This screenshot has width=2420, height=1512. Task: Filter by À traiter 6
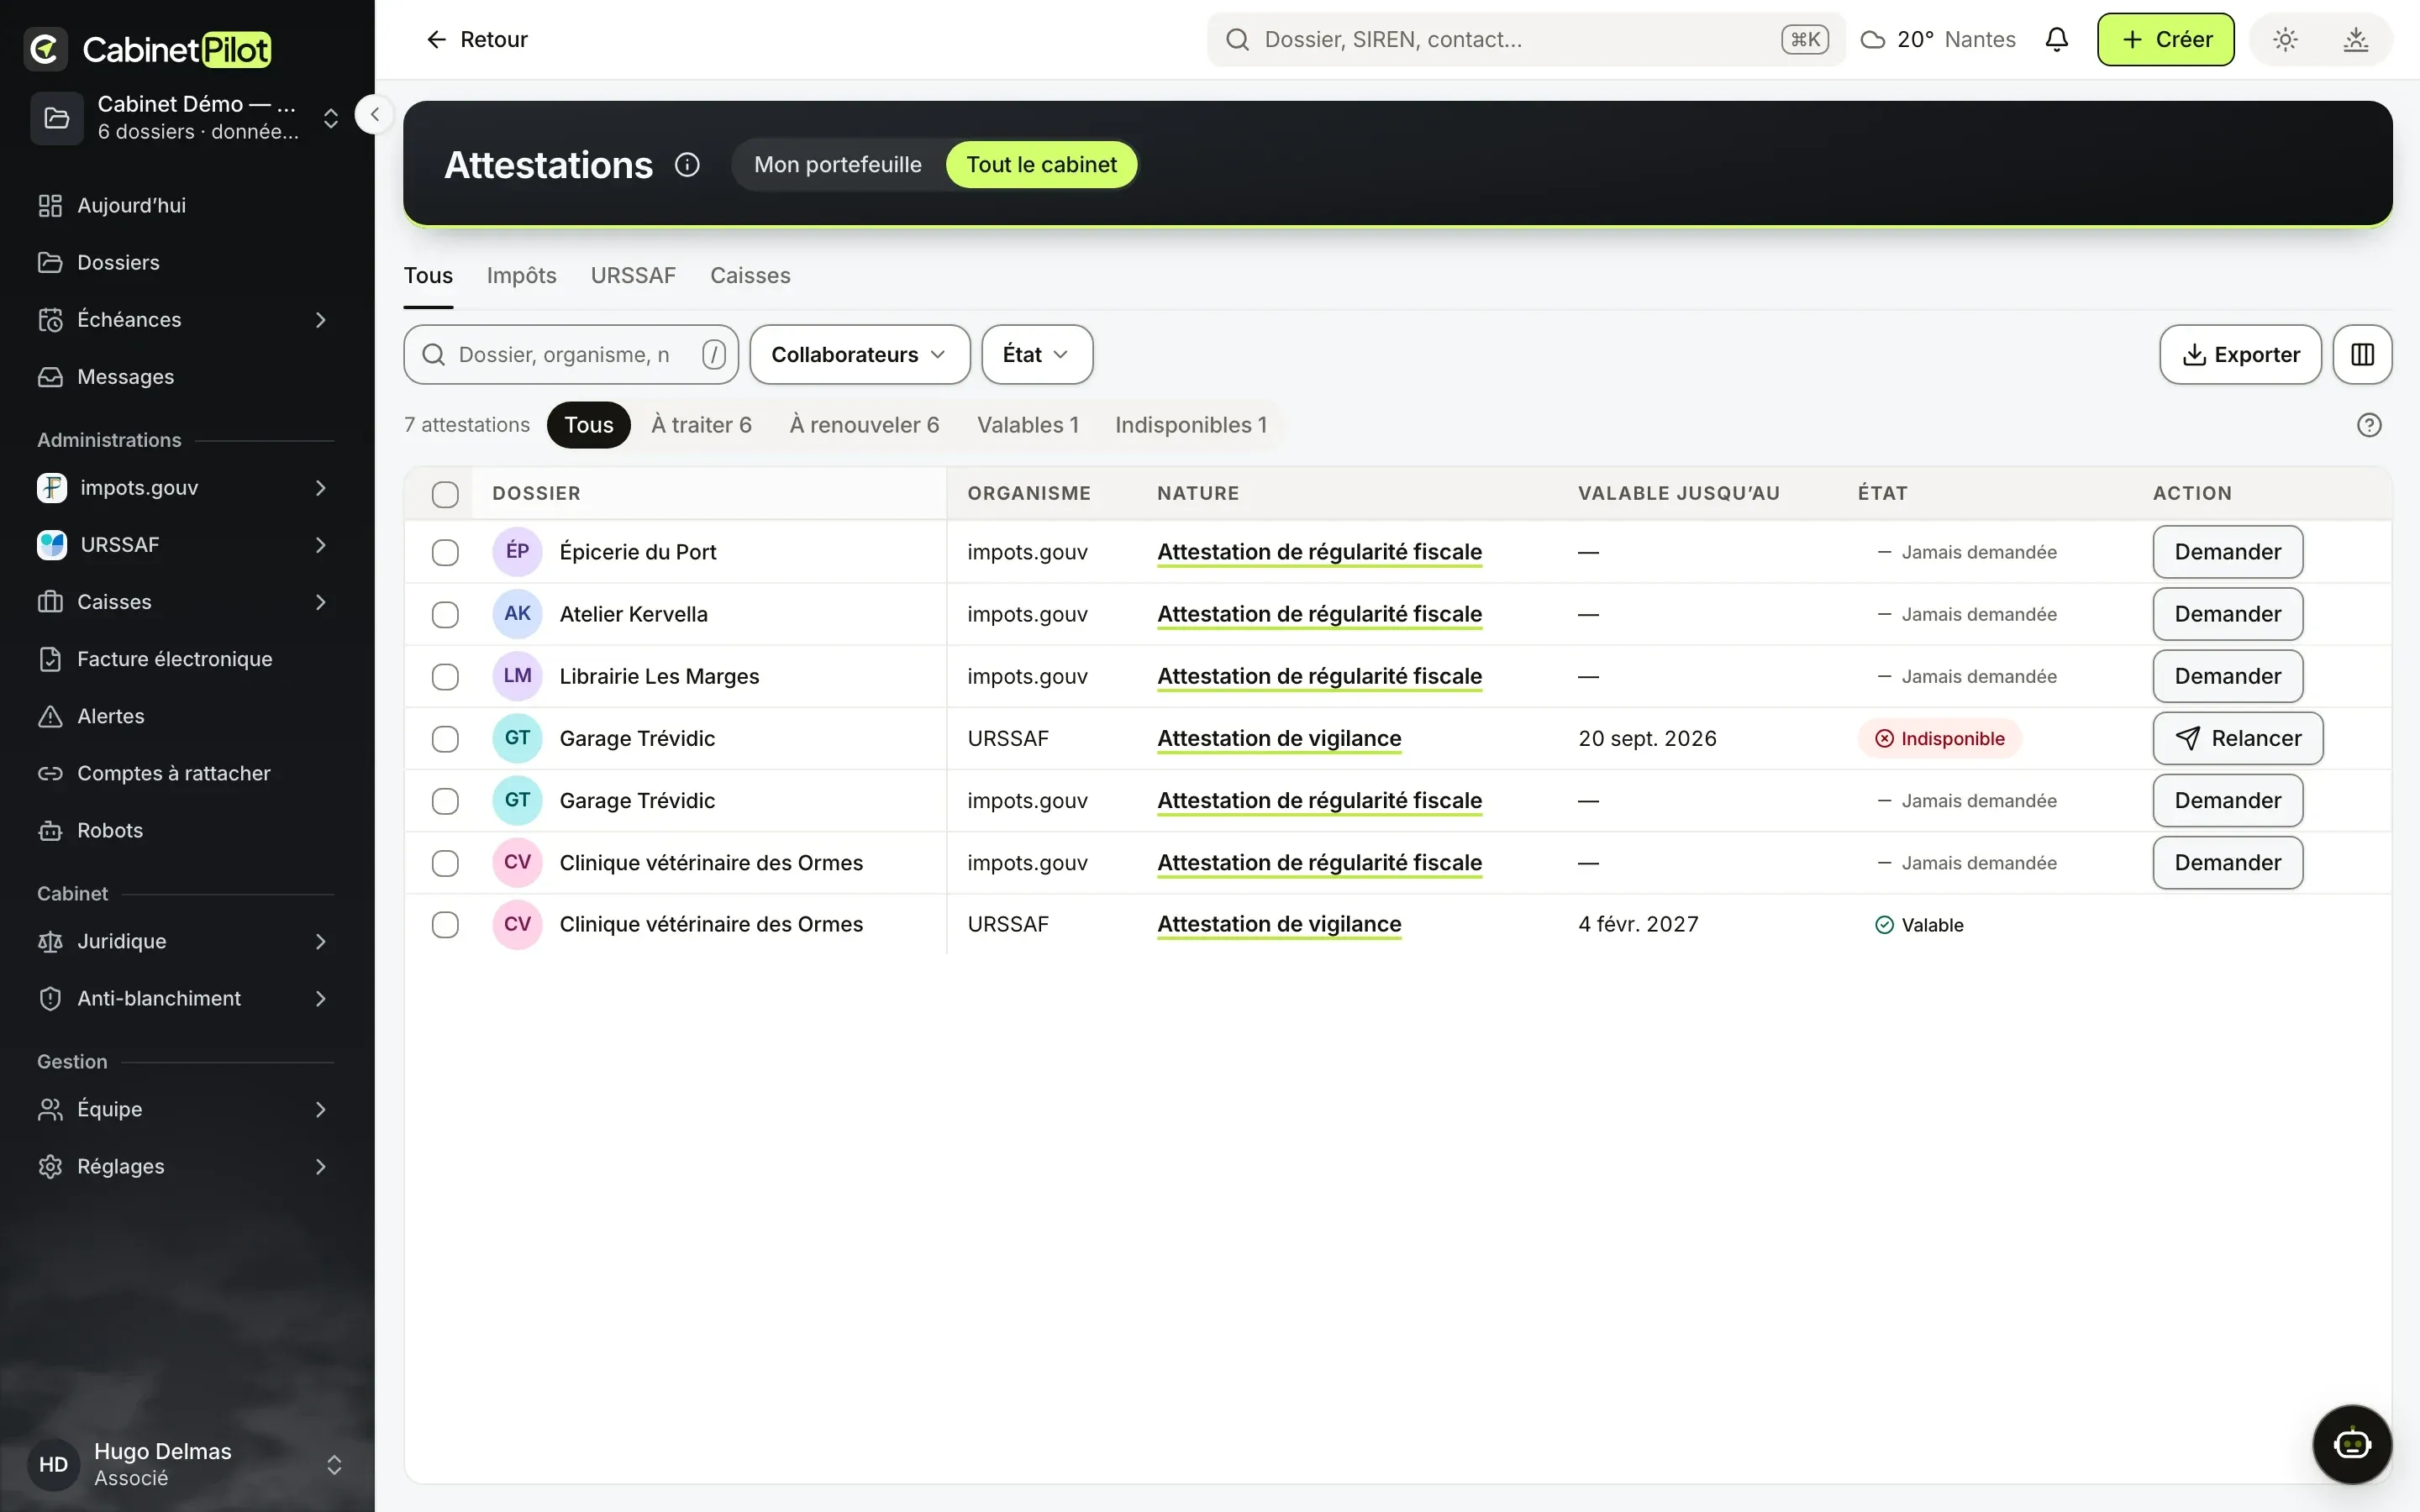point(701,425)
